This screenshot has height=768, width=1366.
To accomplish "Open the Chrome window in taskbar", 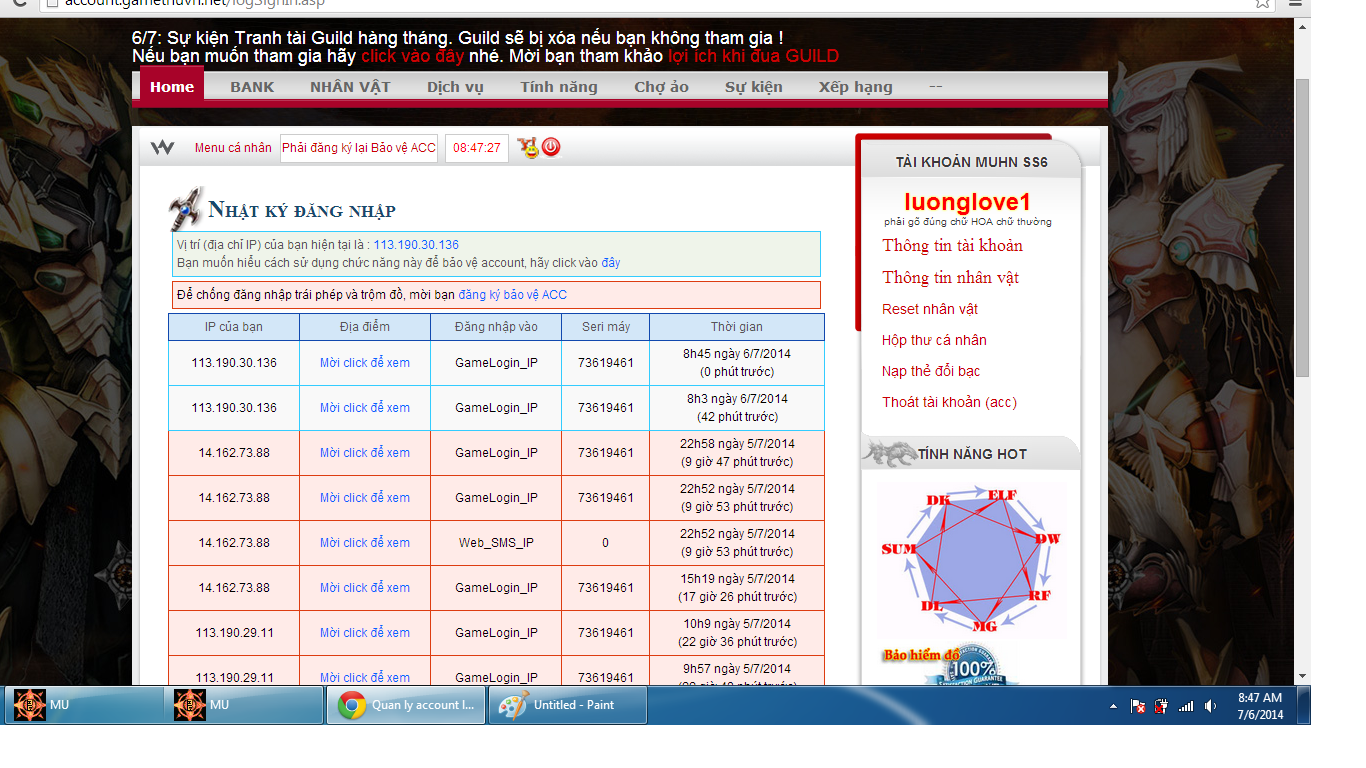I will 406,705.
